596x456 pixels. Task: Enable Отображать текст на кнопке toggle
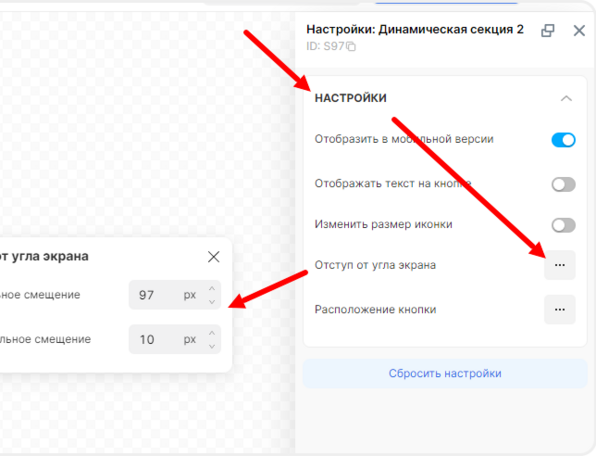pyautogui.click(x=563, y=185)
